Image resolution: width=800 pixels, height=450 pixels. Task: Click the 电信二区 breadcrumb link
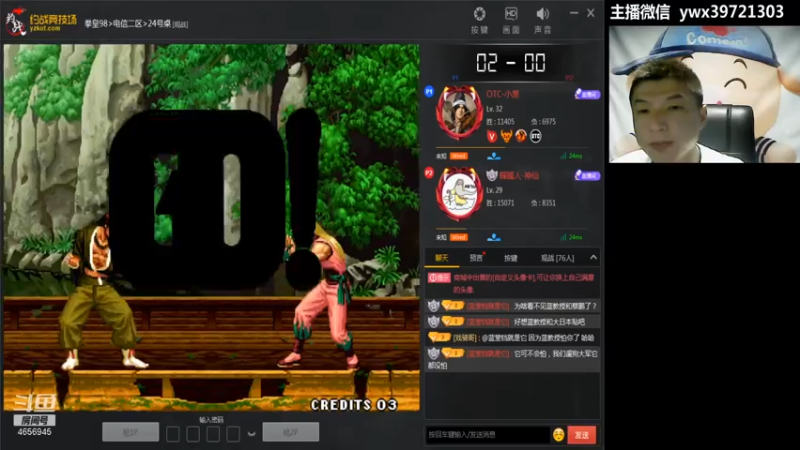pos(128,23)
